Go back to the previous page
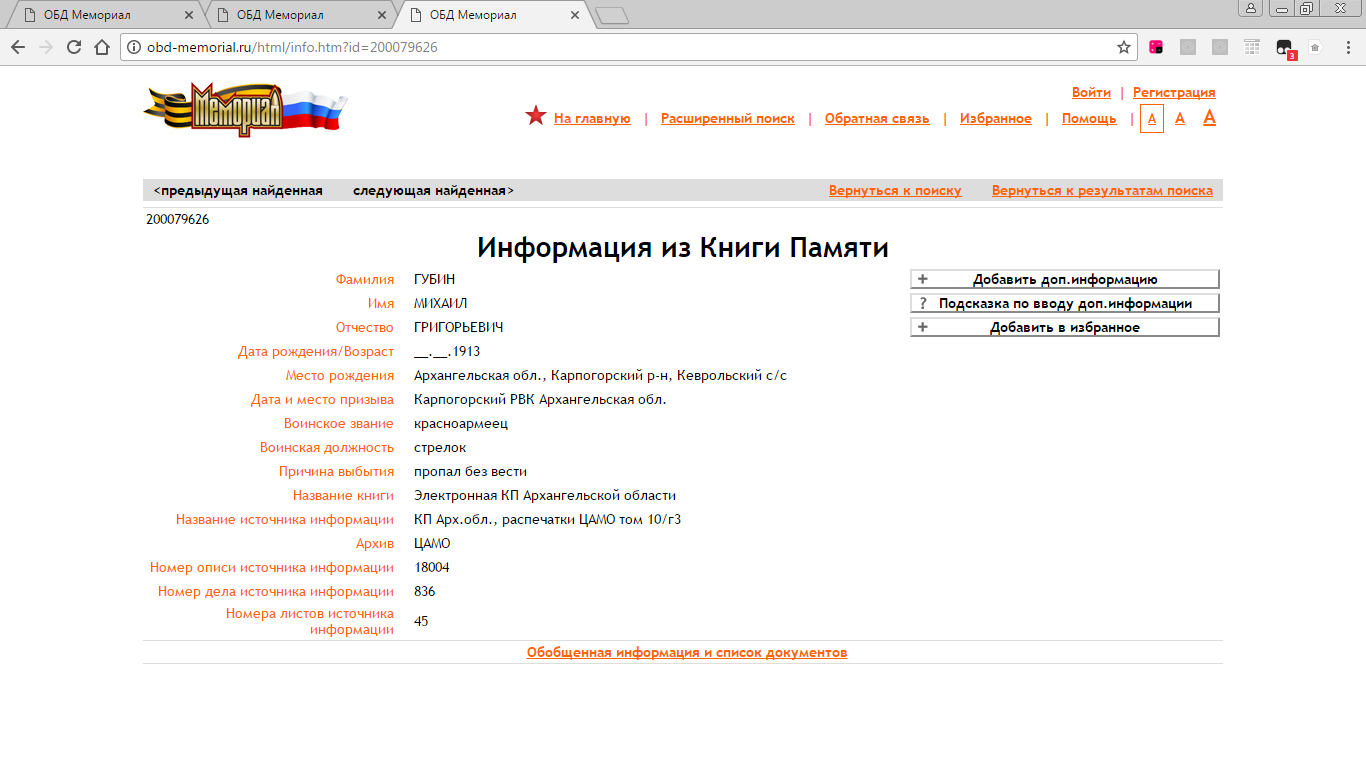This screenshot has width=1366, height=768. pos(18,47)
